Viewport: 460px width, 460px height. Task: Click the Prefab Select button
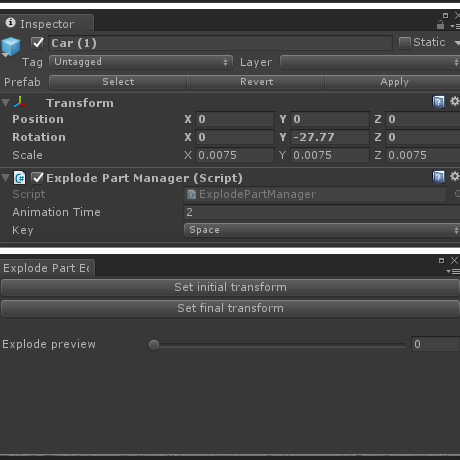118,82
